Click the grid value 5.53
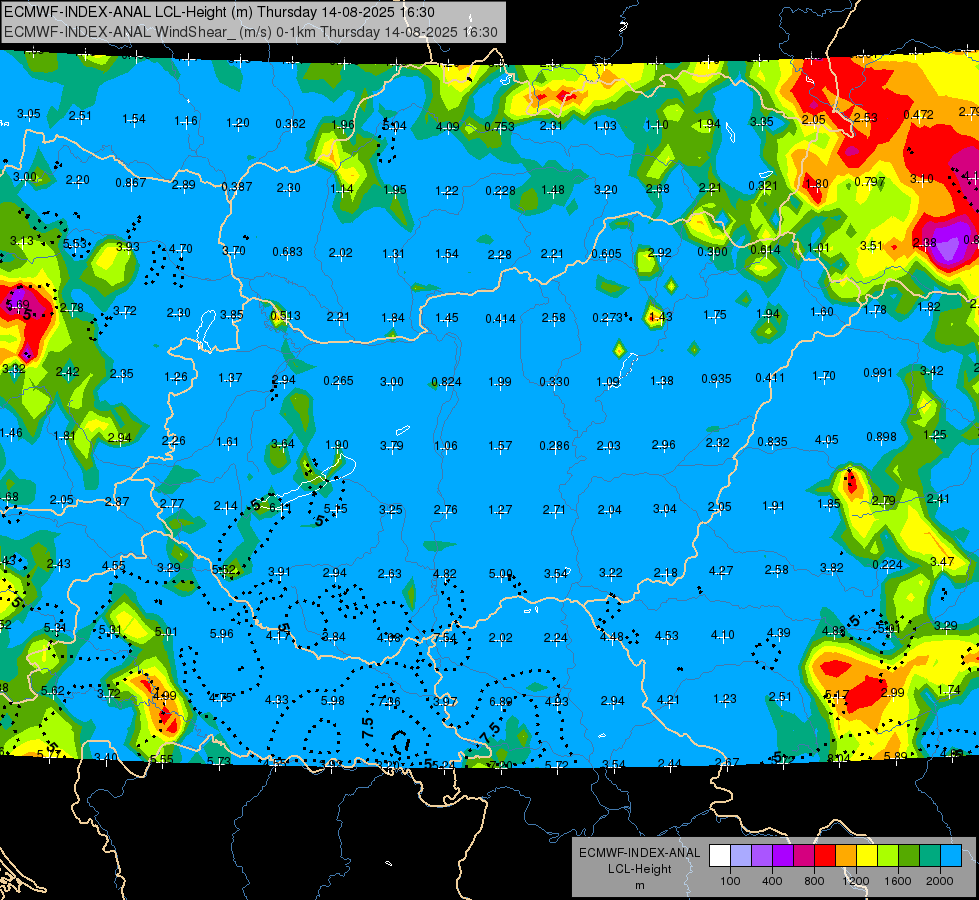This screenshot has width=979, height=900. [x=75, y=243]
